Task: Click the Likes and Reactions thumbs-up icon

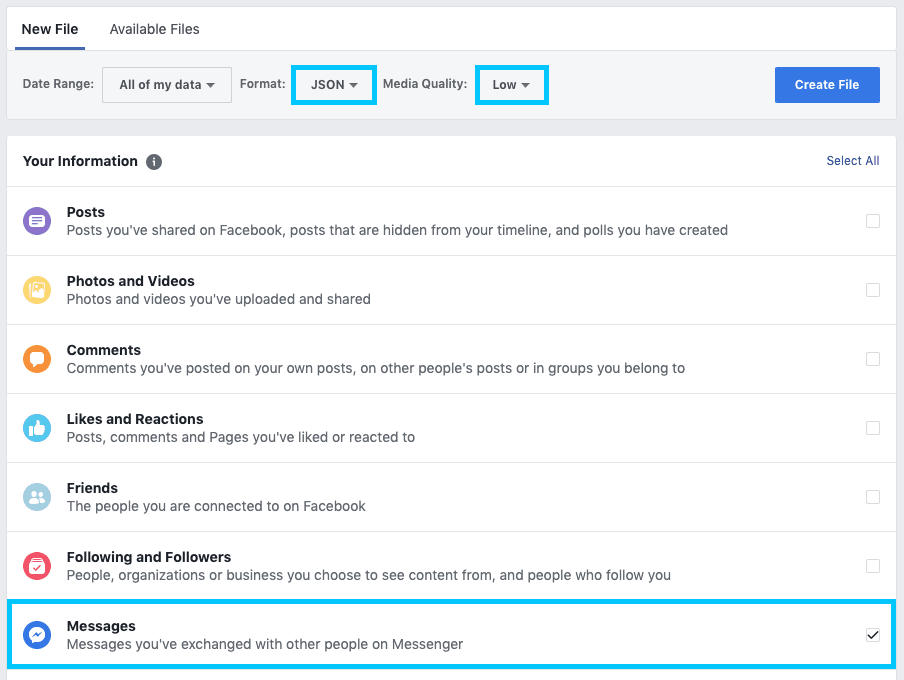Action: coord(37,428)
